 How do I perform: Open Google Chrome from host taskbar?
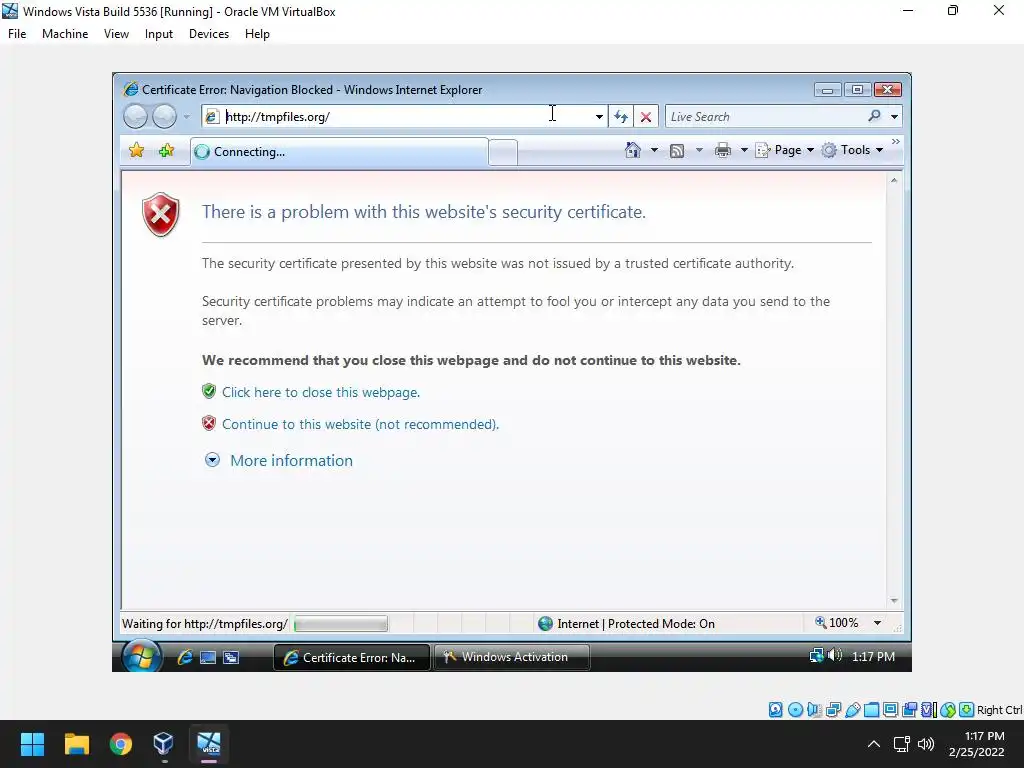[x=120, y=744]
